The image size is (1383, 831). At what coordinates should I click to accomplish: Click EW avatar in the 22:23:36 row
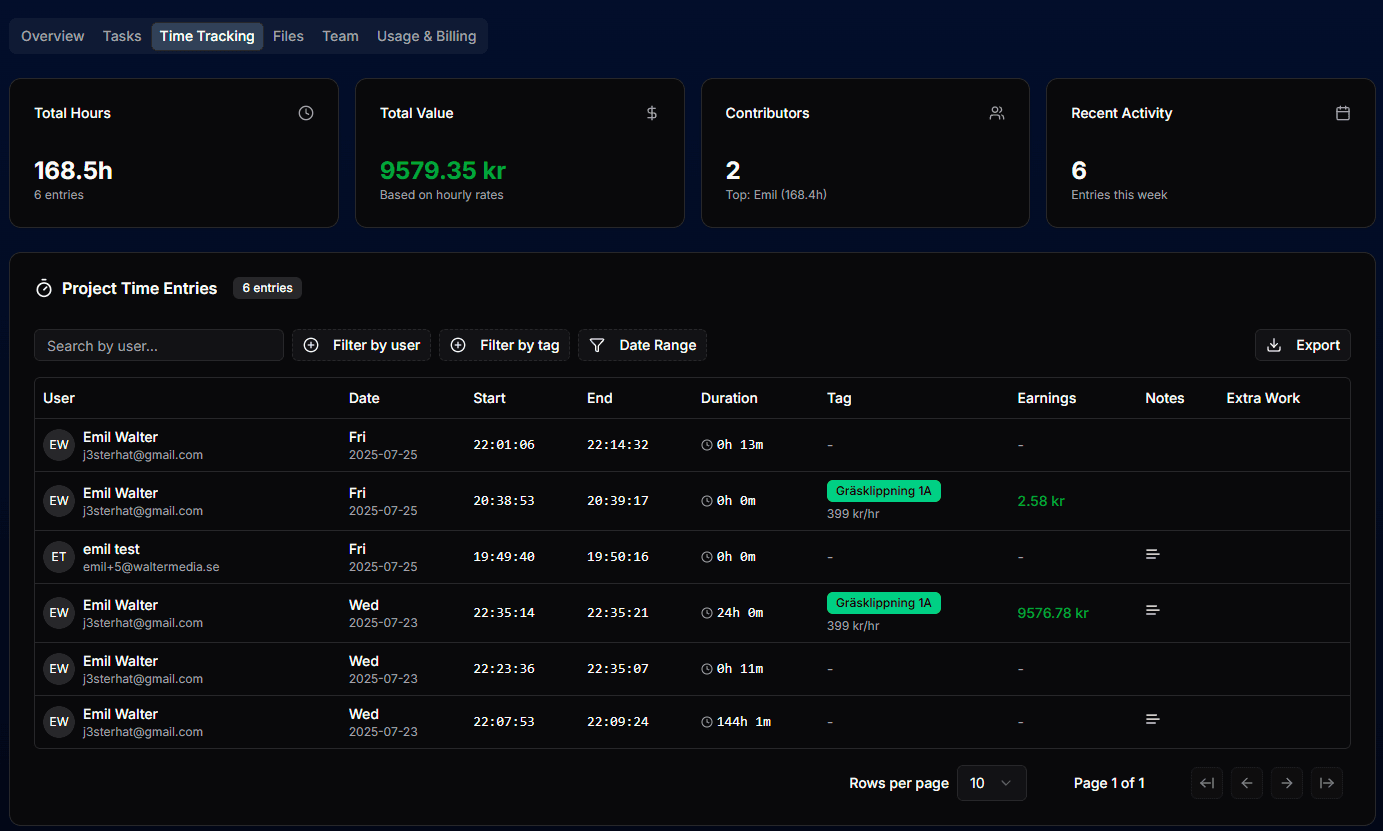tap(59, 669)
